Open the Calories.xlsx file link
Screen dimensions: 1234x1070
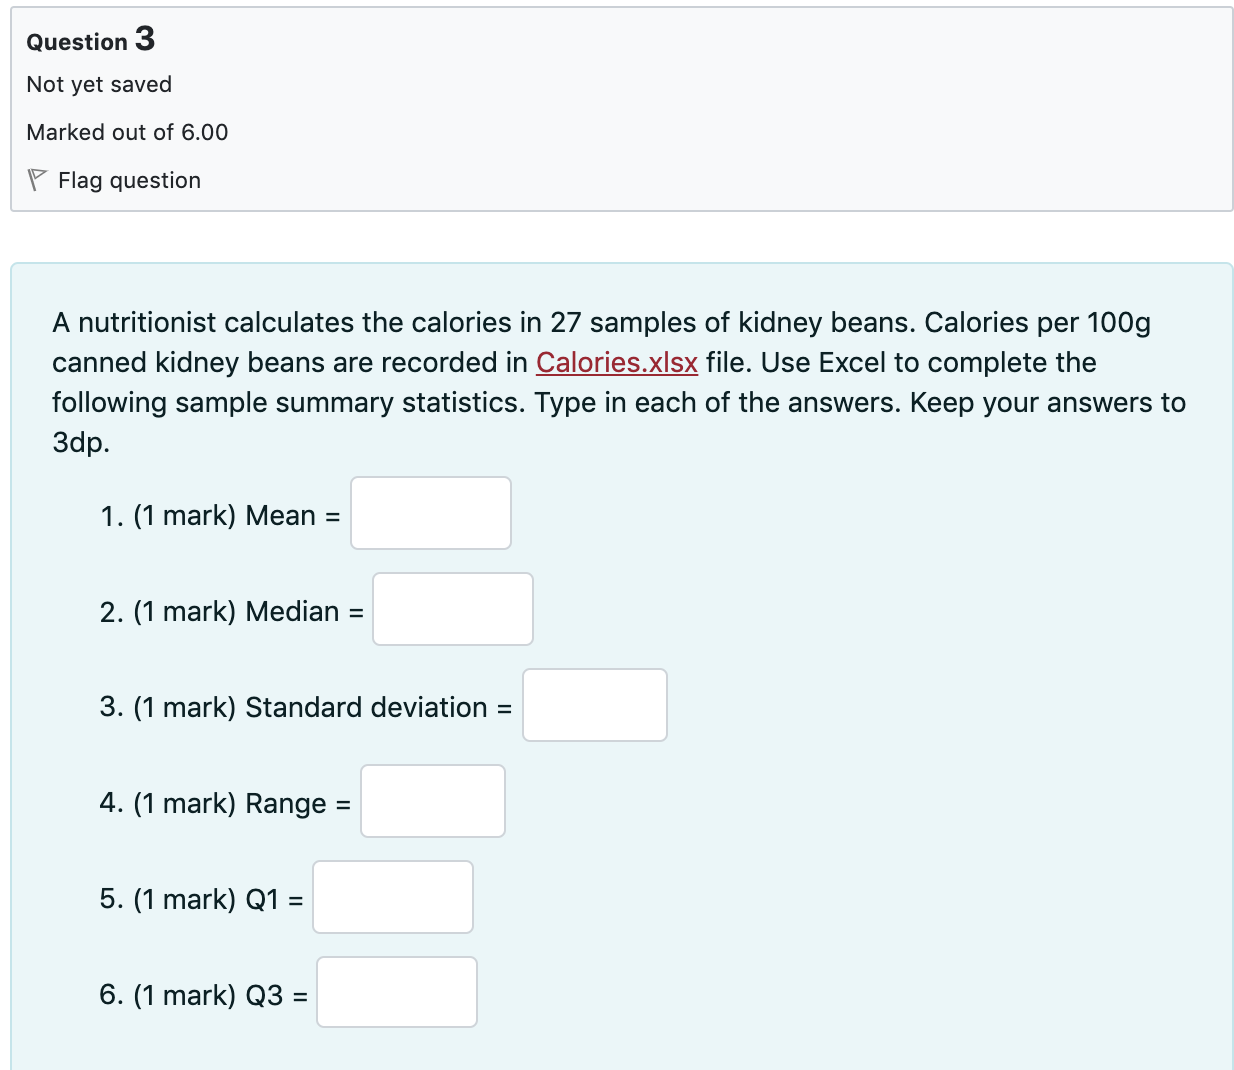[616, 362]
